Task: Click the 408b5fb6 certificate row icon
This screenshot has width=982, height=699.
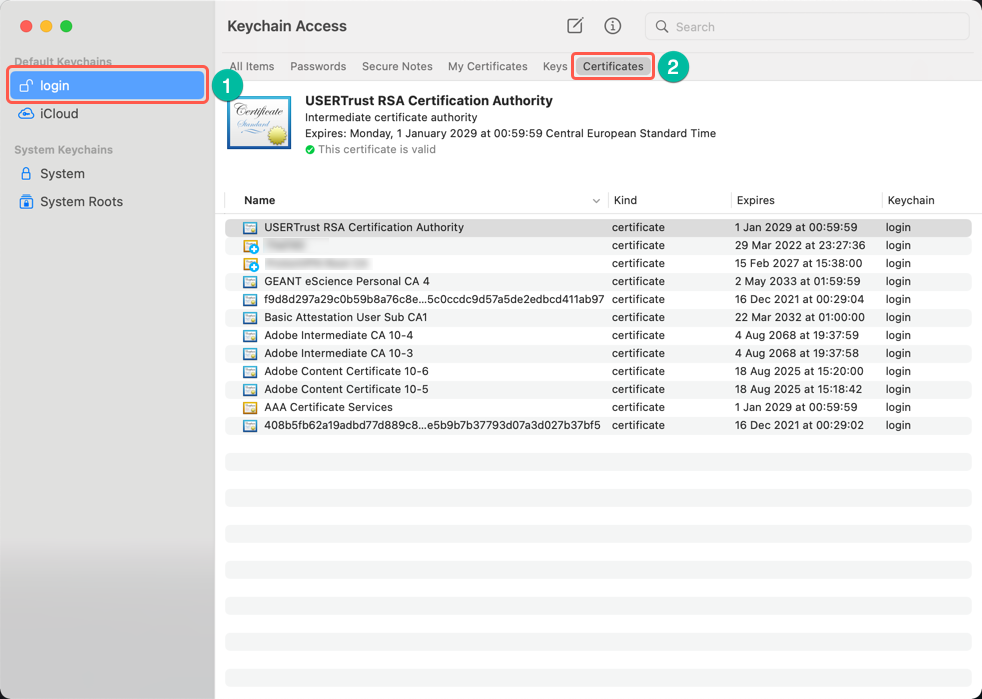Action: click(251, 425)
